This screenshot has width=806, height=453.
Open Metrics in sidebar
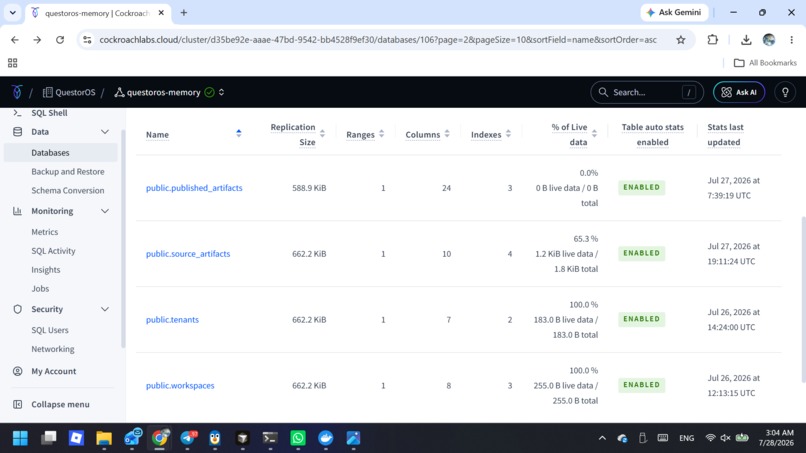coord(44,232)
